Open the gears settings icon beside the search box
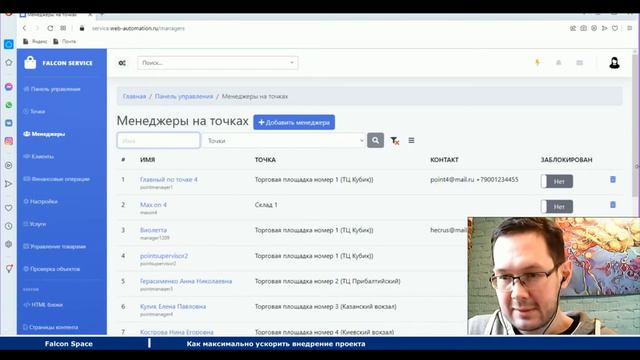 122,63
